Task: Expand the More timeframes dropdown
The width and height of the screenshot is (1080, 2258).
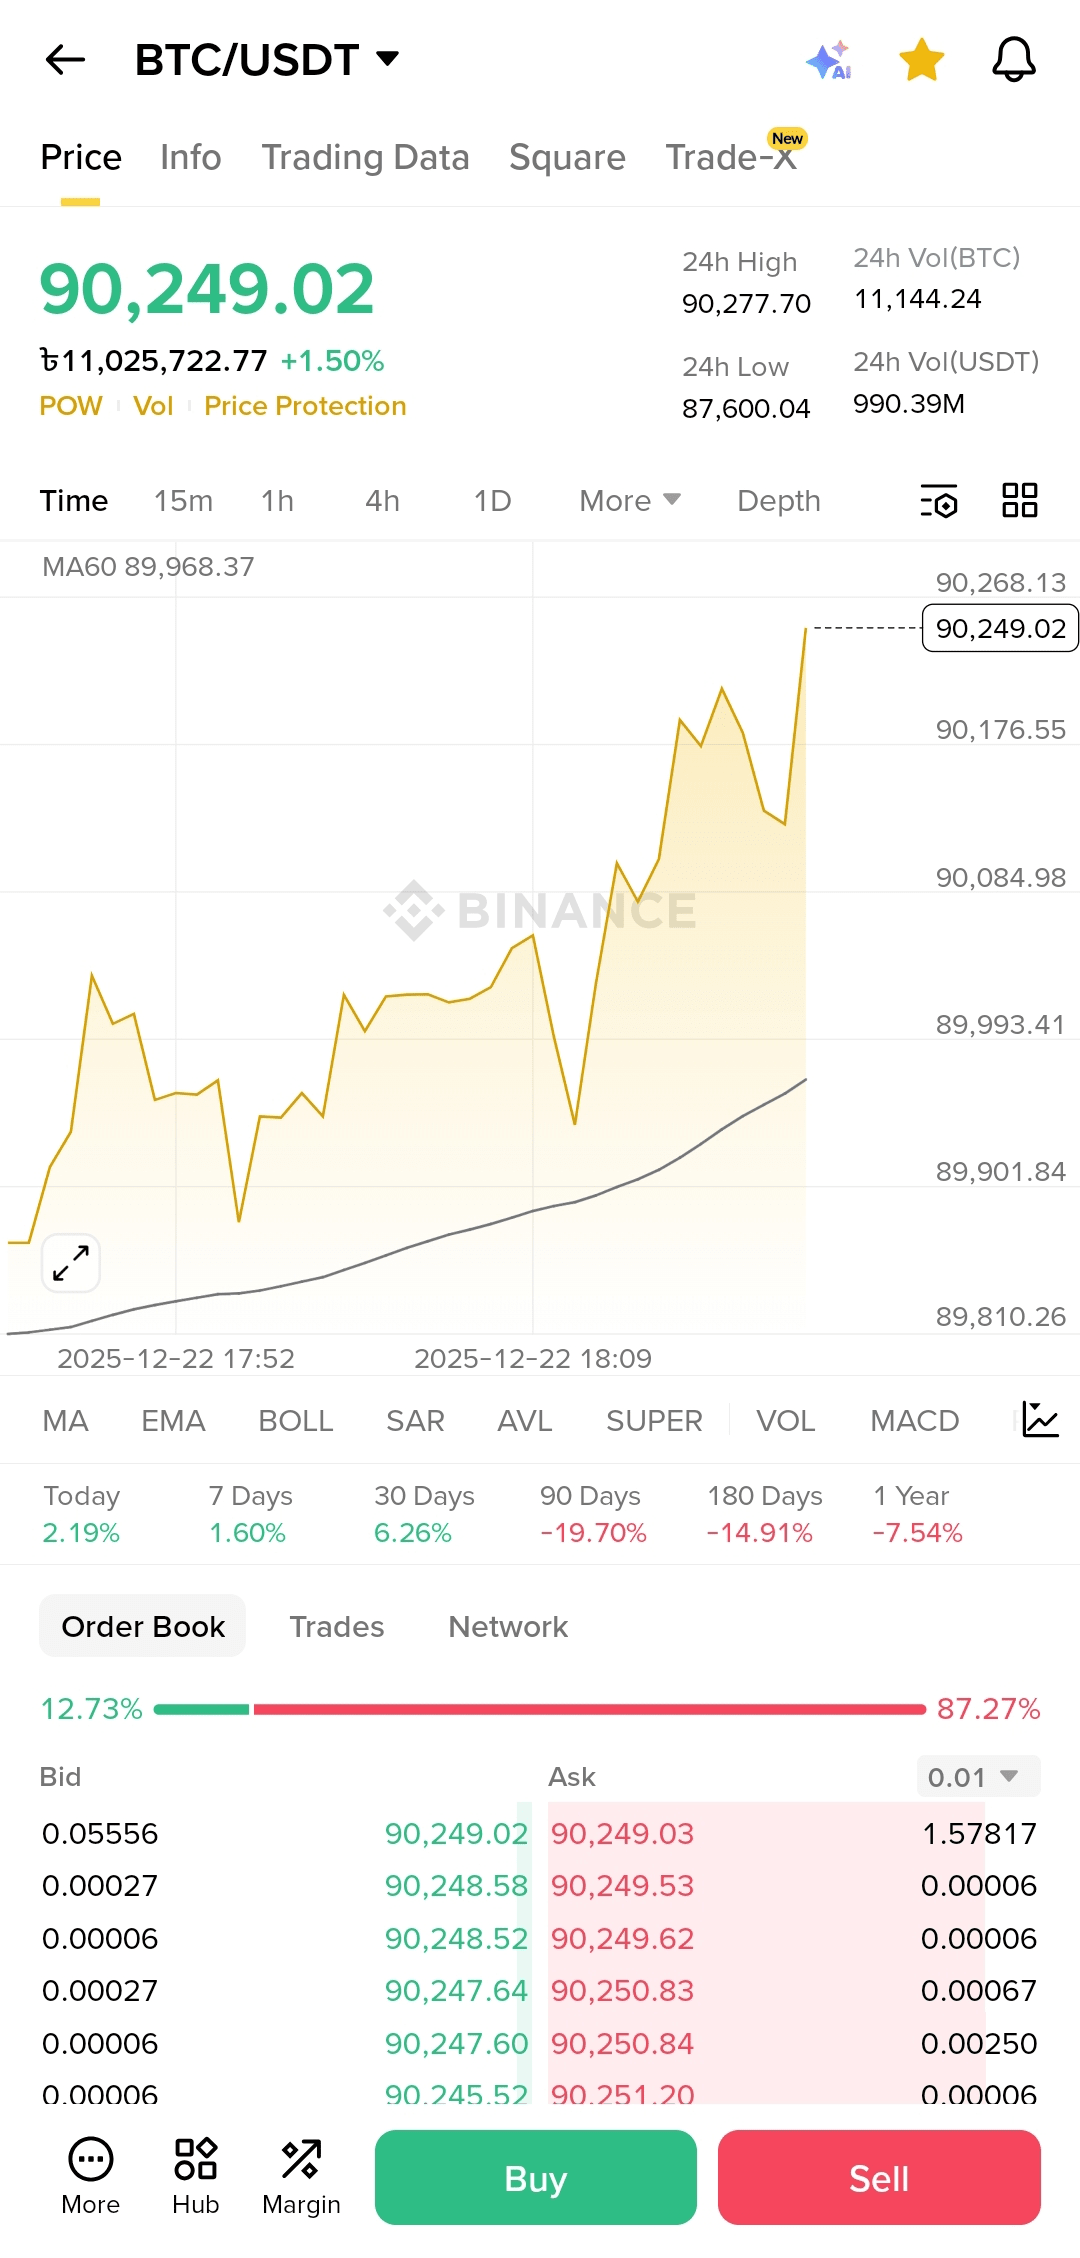Action: pos(630,501)
